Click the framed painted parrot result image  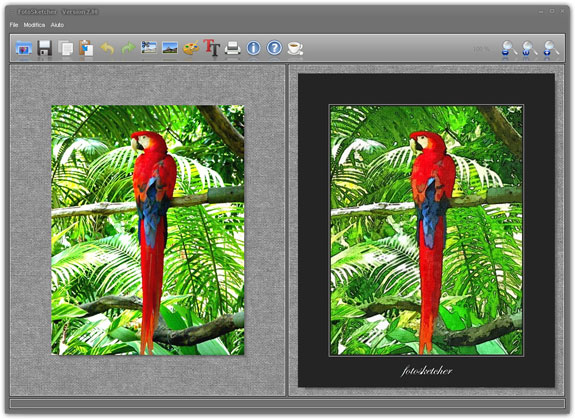tap(426, 230)
